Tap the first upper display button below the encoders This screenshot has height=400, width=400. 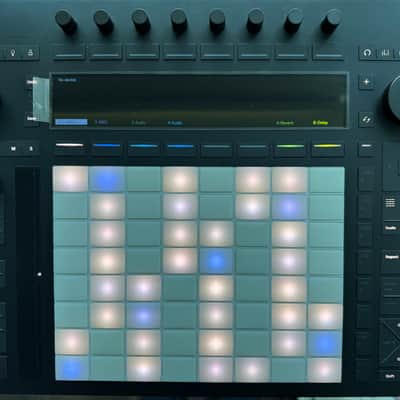click(70, 53)
